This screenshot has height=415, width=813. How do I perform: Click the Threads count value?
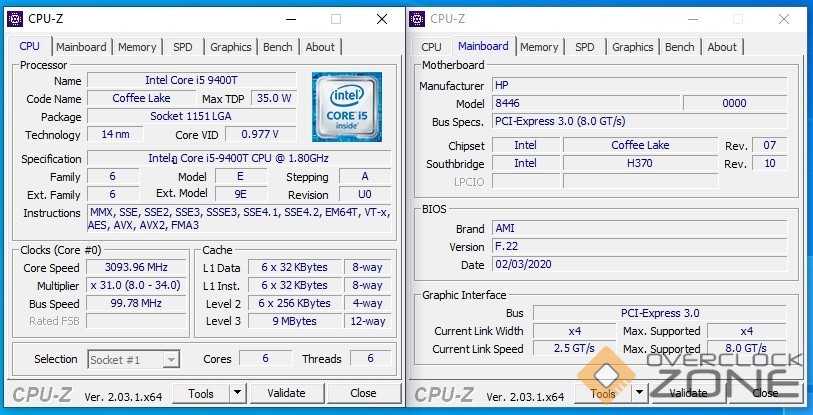(x=370, y=358)
